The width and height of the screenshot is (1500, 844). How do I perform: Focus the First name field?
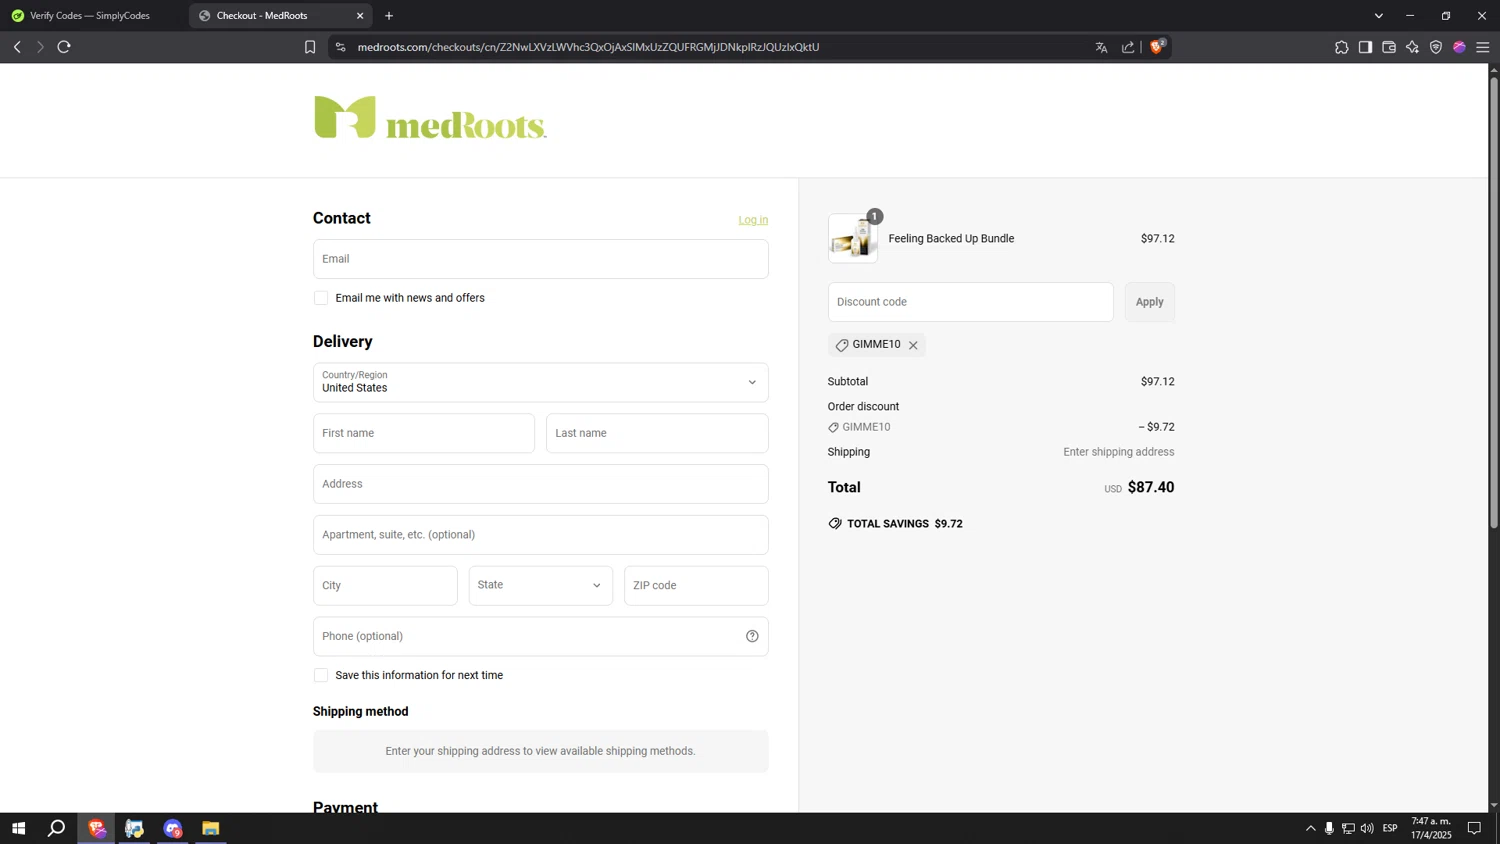click(424, 433)
